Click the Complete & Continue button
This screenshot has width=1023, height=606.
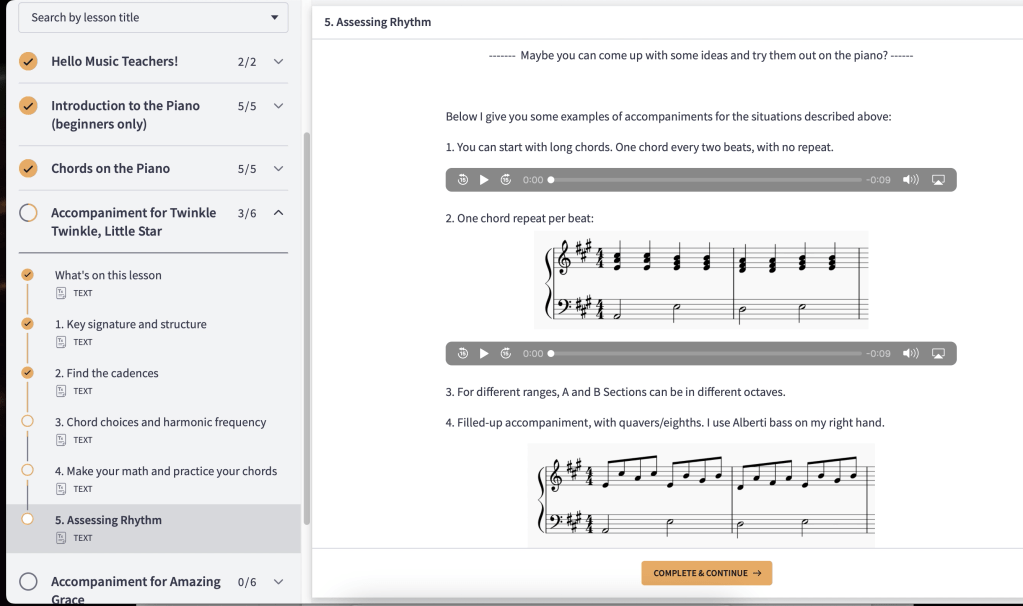706,573
